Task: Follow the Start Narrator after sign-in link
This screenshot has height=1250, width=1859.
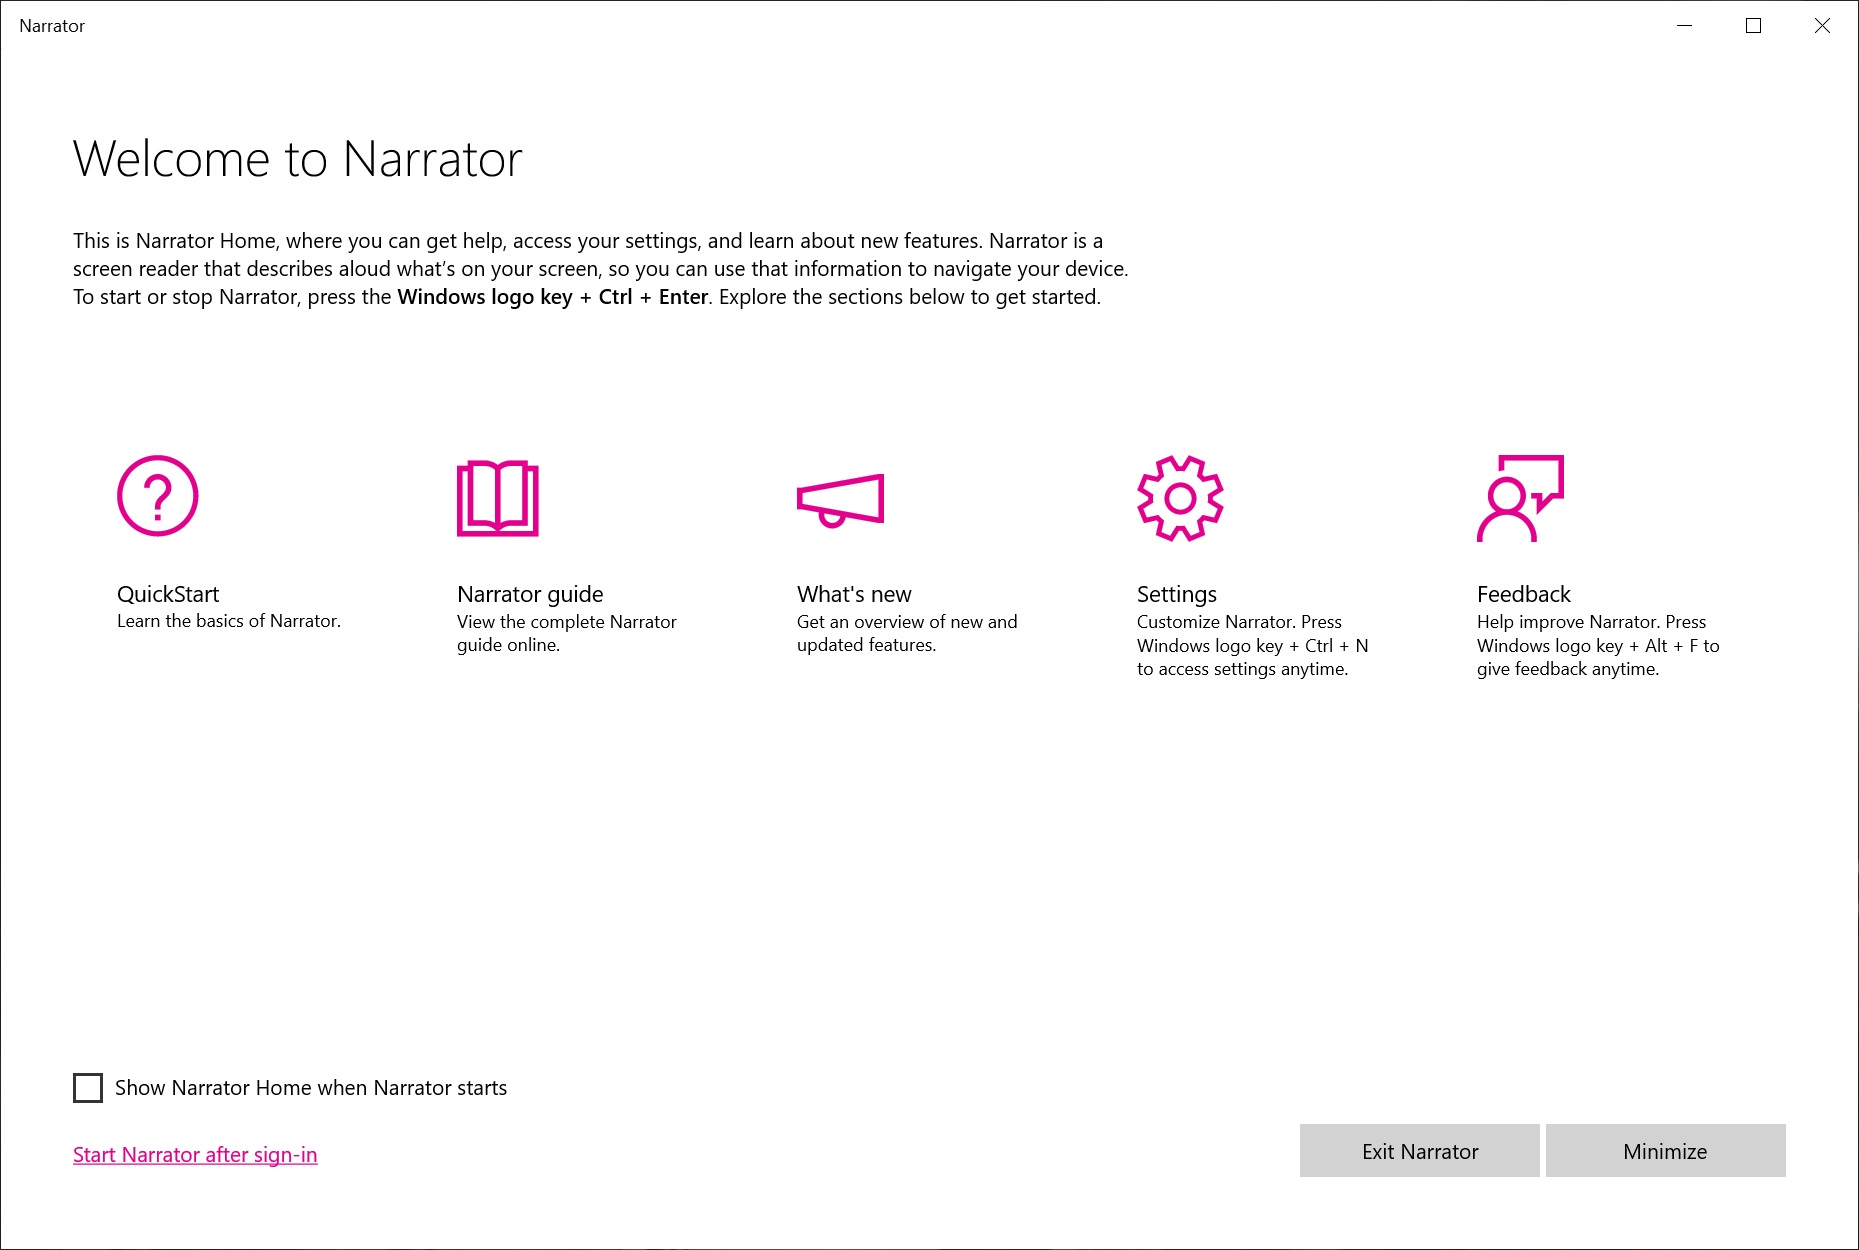Action: click(195, 1155)
